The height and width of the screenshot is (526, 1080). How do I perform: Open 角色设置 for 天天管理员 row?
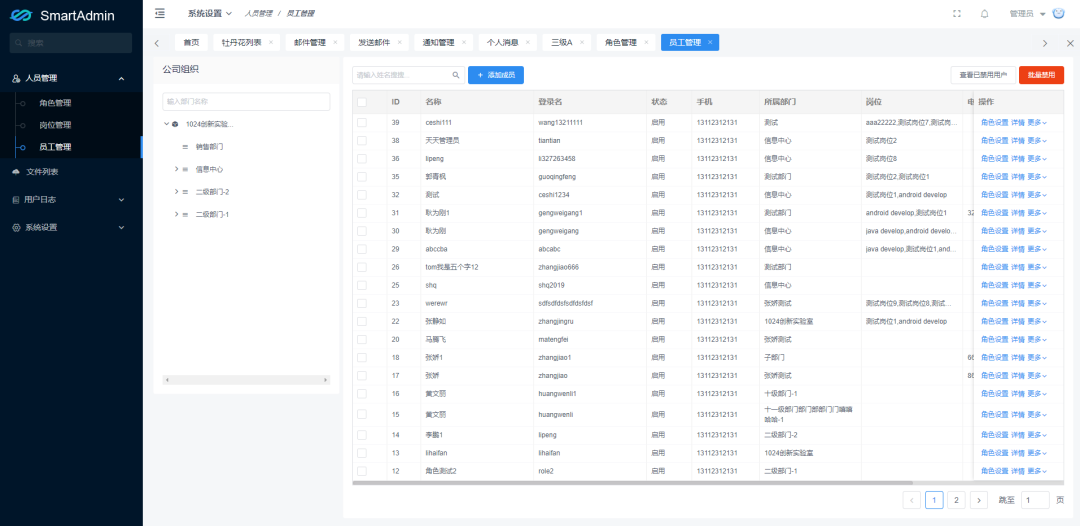995,140
